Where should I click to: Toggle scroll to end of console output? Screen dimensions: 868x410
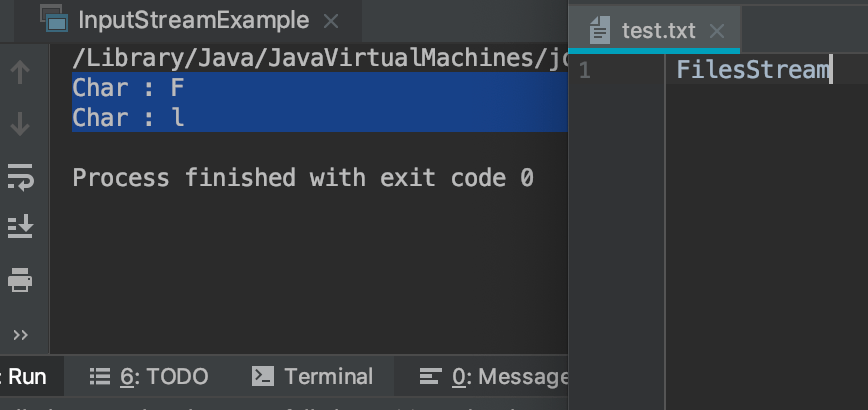(x=20, y=227)
